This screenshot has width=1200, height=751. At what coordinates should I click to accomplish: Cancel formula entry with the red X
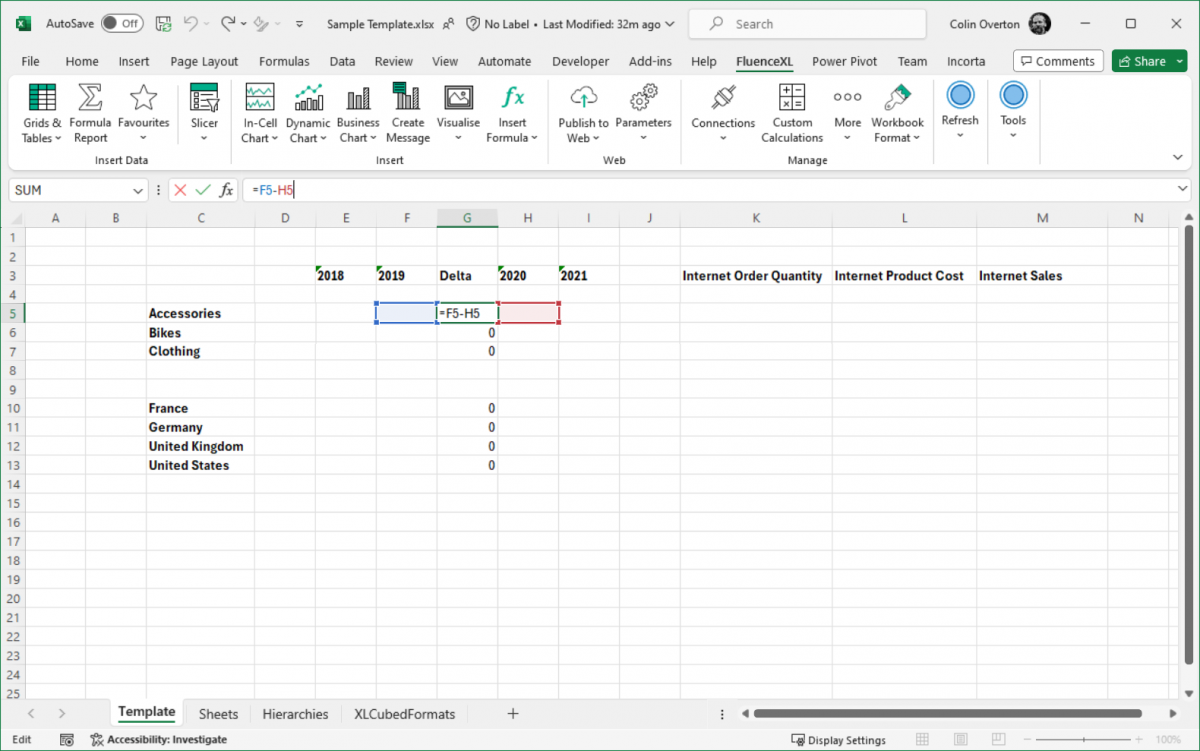[178, 189]
